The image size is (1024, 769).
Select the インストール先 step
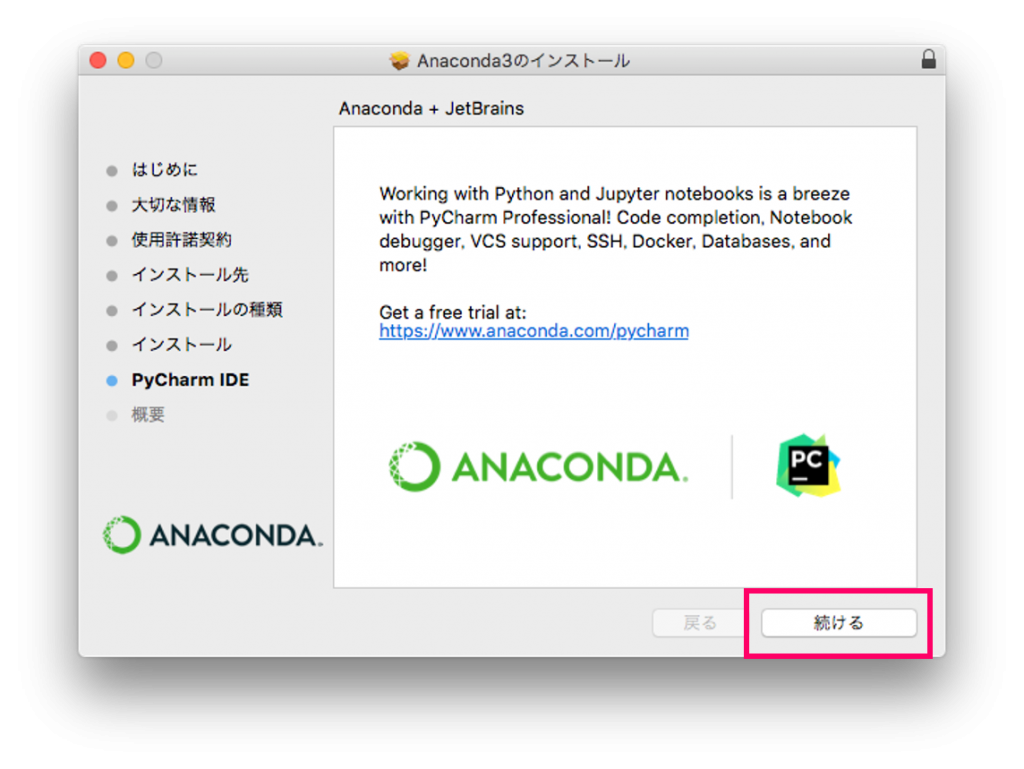pyautogui.click(x=190, y=275)
